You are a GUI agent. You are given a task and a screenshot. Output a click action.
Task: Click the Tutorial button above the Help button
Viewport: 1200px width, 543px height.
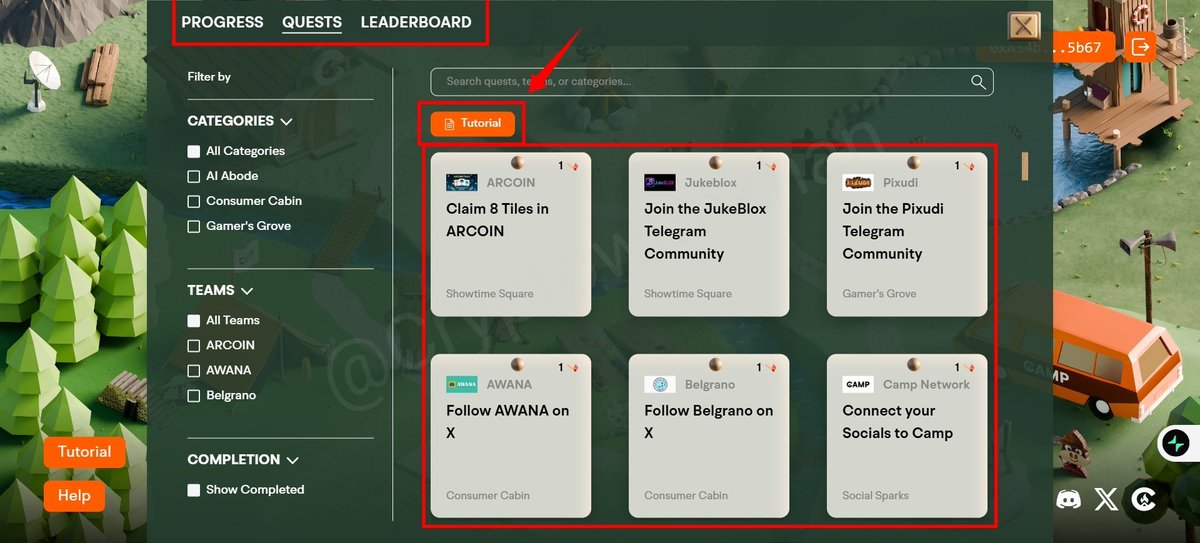point(84,452)
